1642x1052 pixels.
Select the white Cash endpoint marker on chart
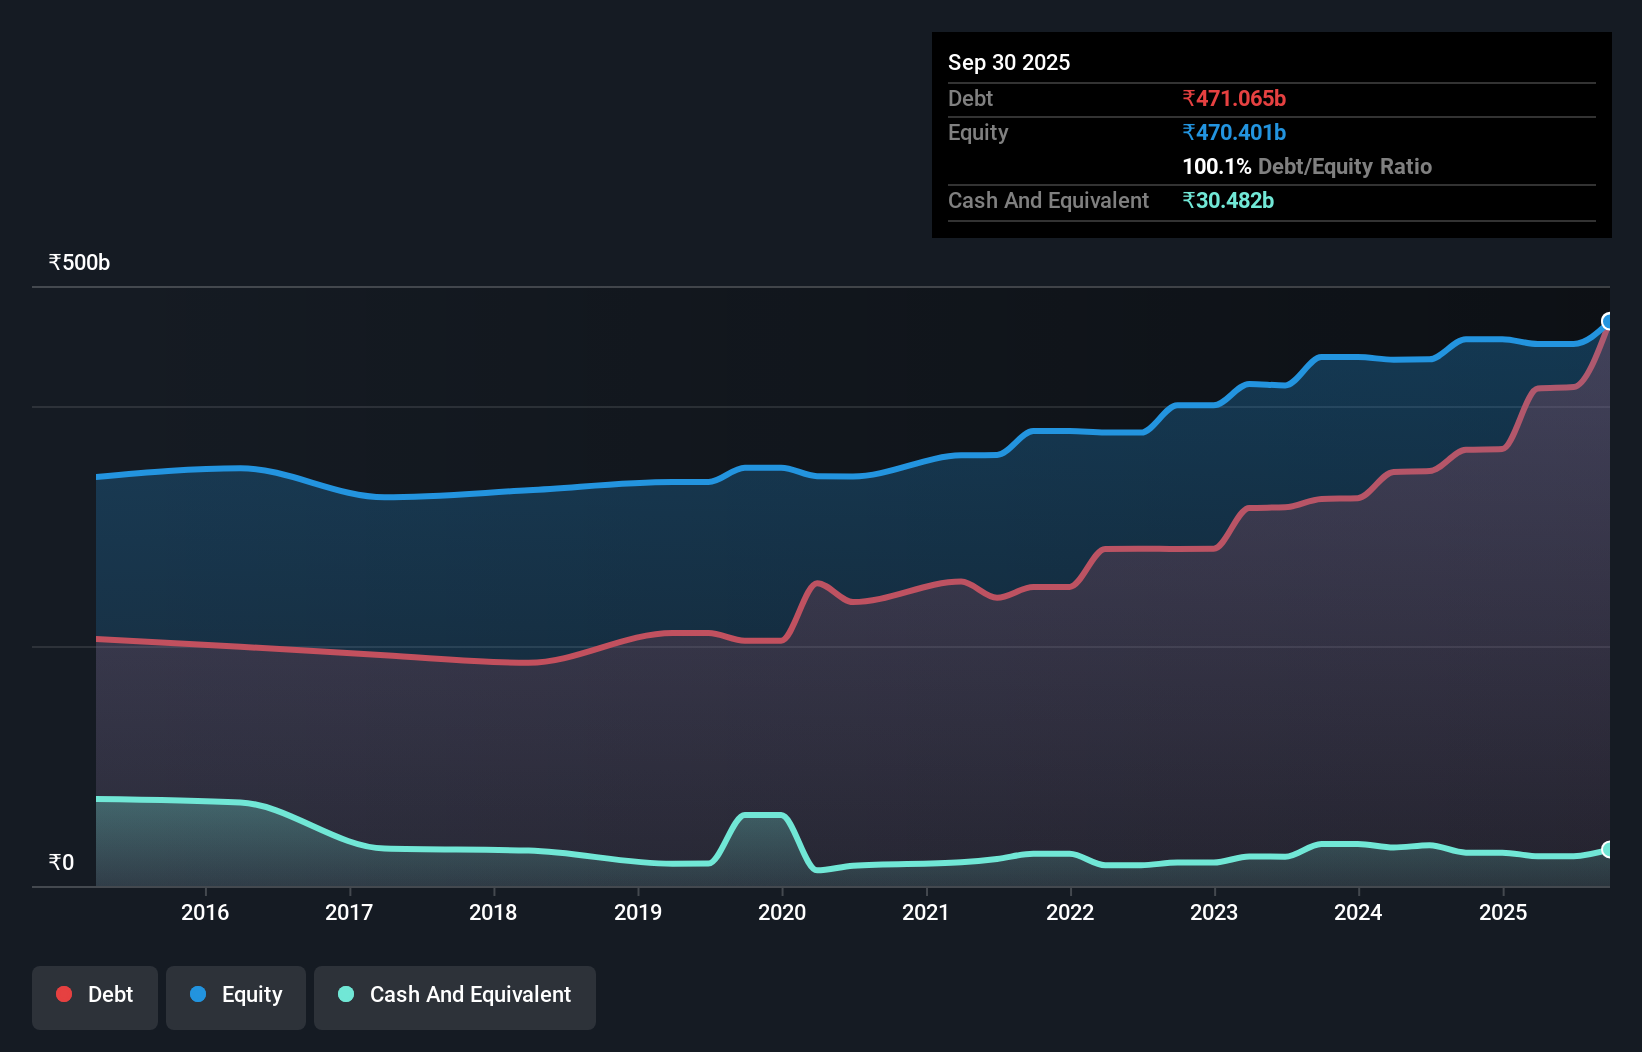click(1608, 851)
